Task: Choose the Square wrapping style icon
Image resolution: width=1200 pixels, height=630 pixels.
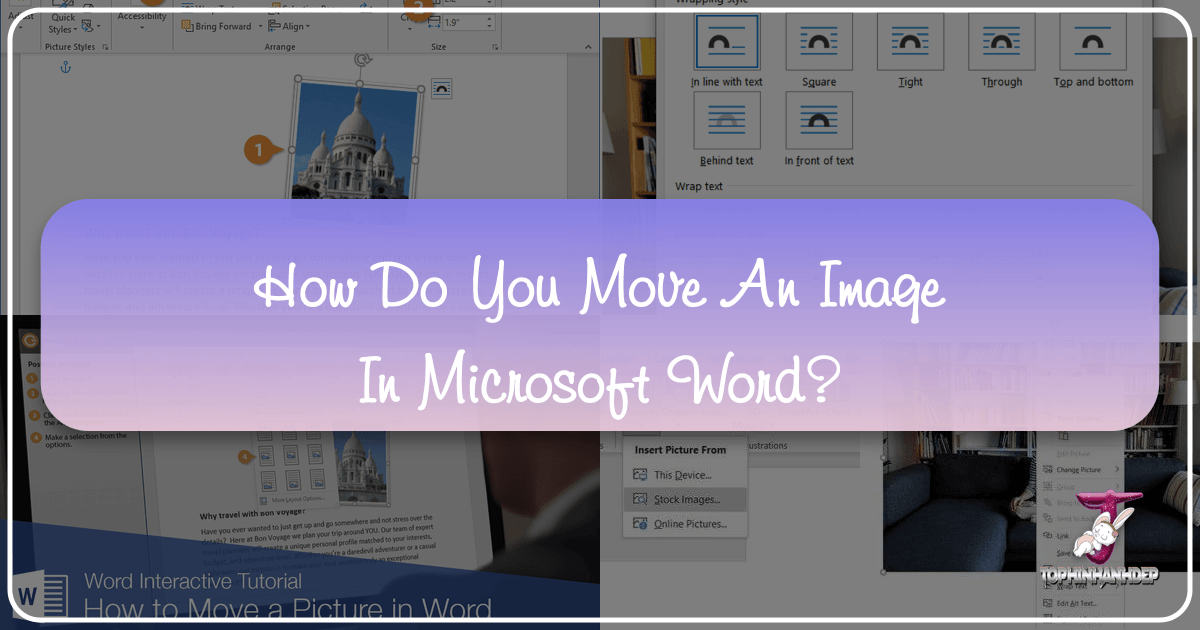Action: coord(818,43)
